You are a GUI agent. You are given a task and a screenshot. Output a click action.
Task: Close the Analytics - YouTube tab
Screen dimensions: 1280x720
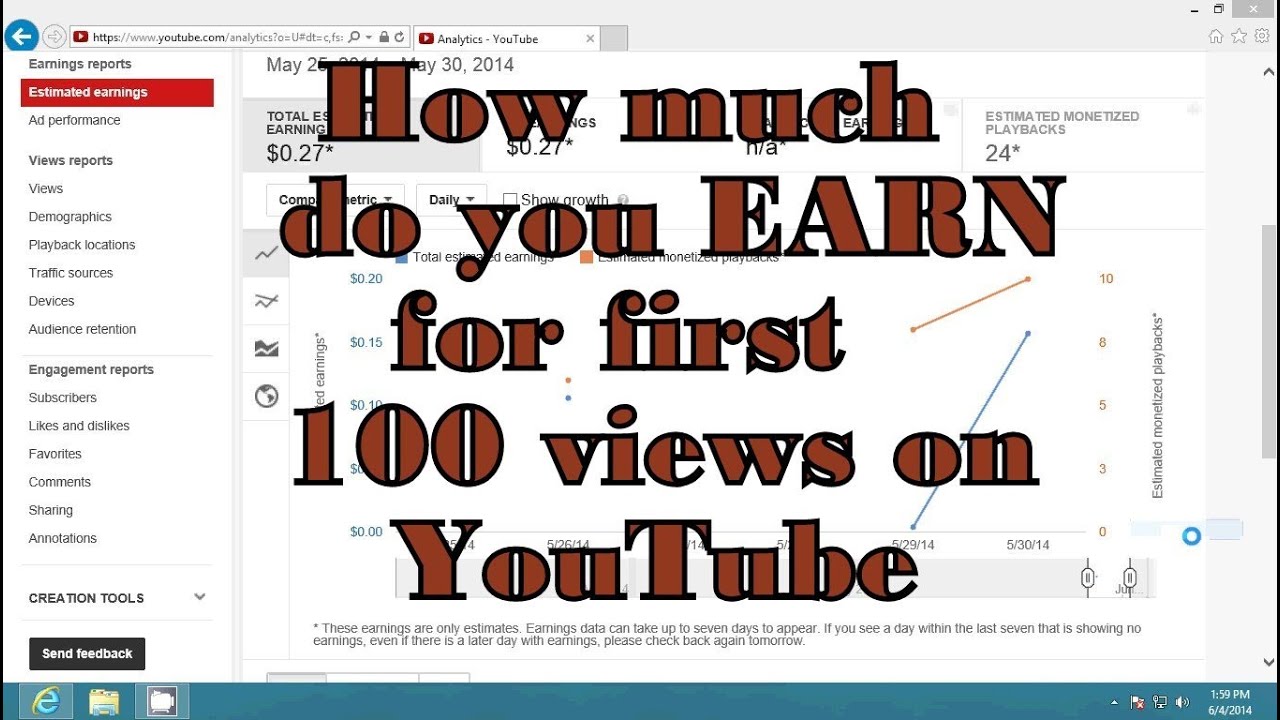pyautogui.click(x=590, y=39)
